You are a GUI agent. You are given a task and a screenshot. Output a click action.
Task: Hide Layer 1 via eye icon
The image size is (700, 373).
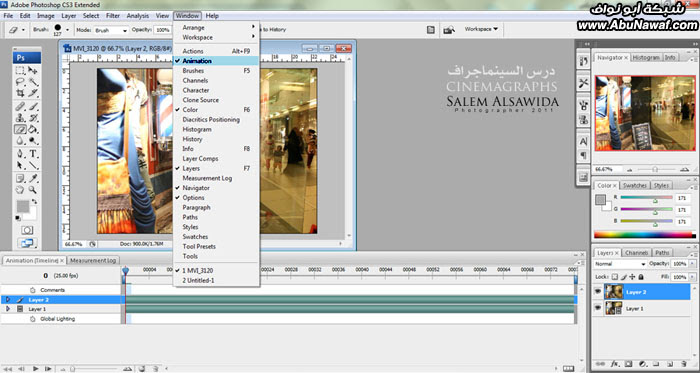coord(598,308)
